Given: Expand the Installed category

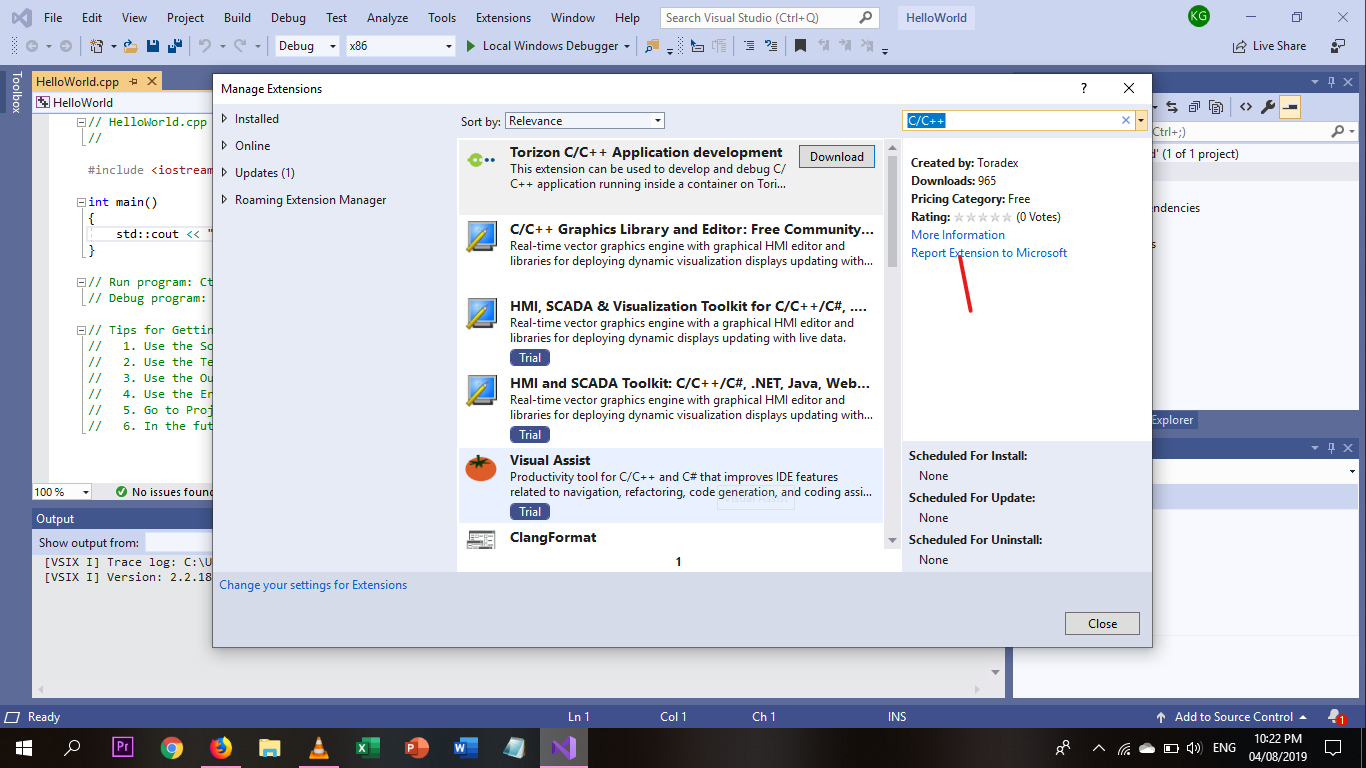Looking at the screenshot, I should (x=224, y=119).
